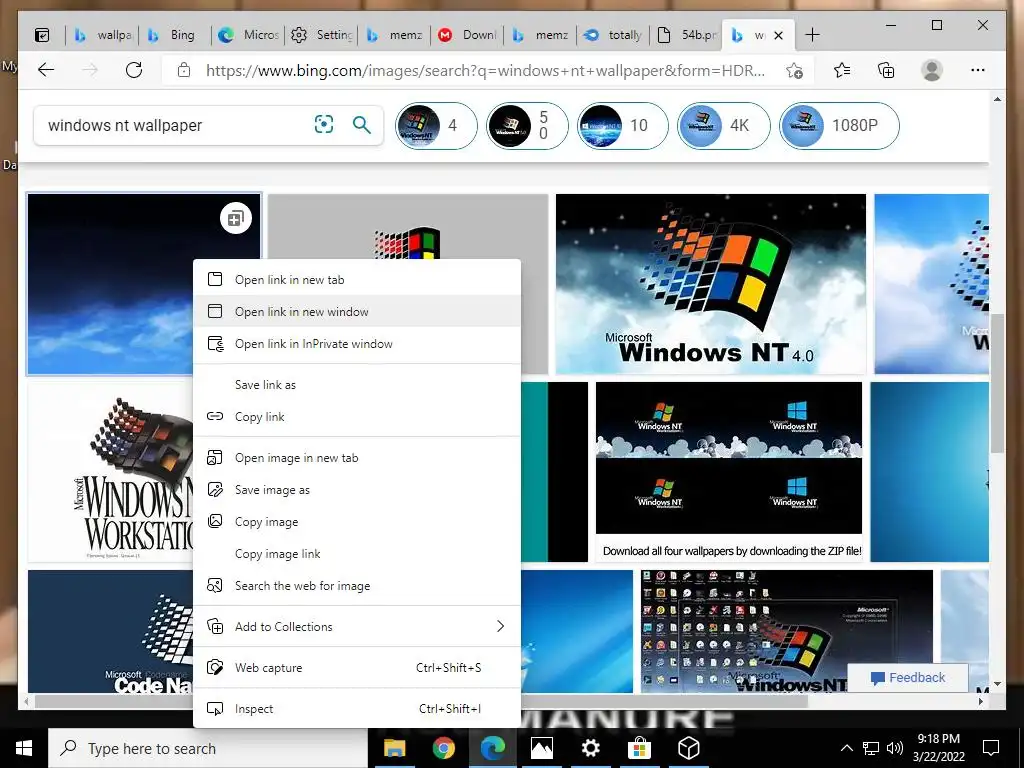The image size is (1024, 768).
Task: Select Copy link in context menu
Action: click(357, 417)
